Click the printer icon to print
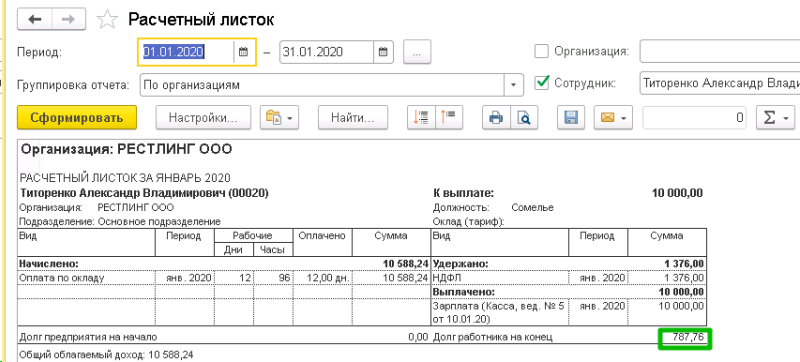800x362 pixels. point(496,118)
